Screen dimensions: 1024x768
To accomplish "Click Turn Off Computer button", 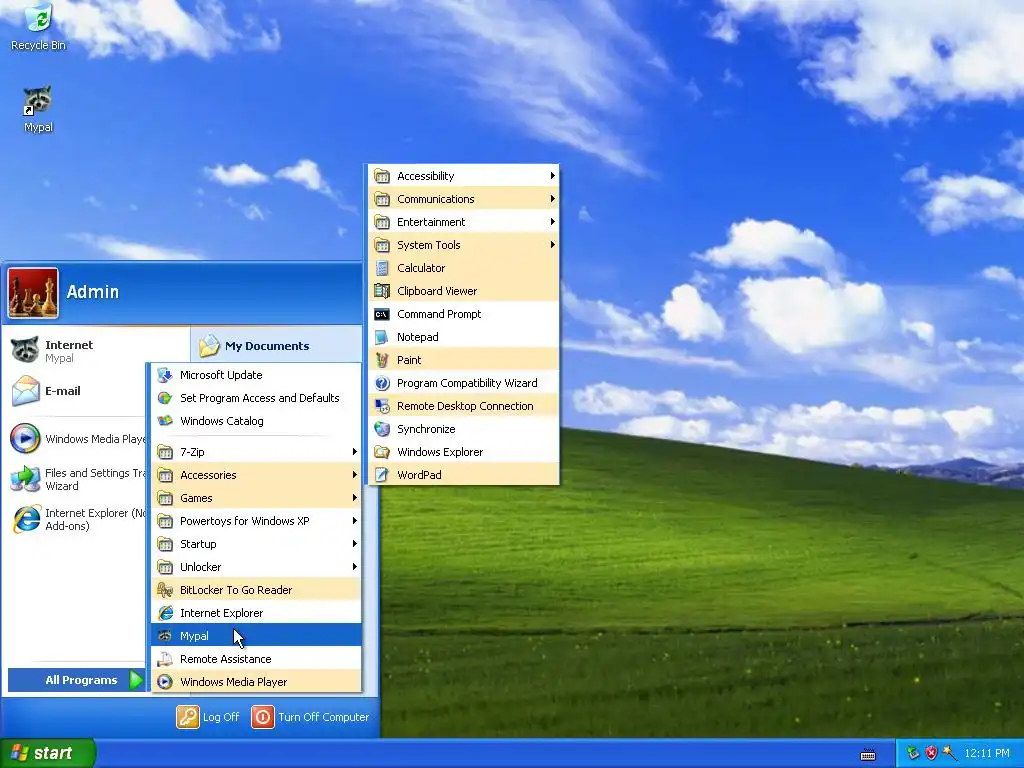I will 310,716.
